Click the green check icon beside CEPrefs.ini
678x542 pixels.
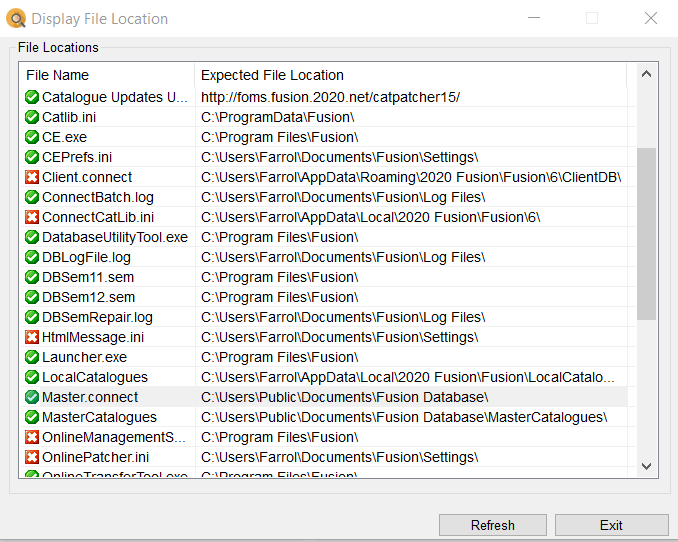pos(32,157)
